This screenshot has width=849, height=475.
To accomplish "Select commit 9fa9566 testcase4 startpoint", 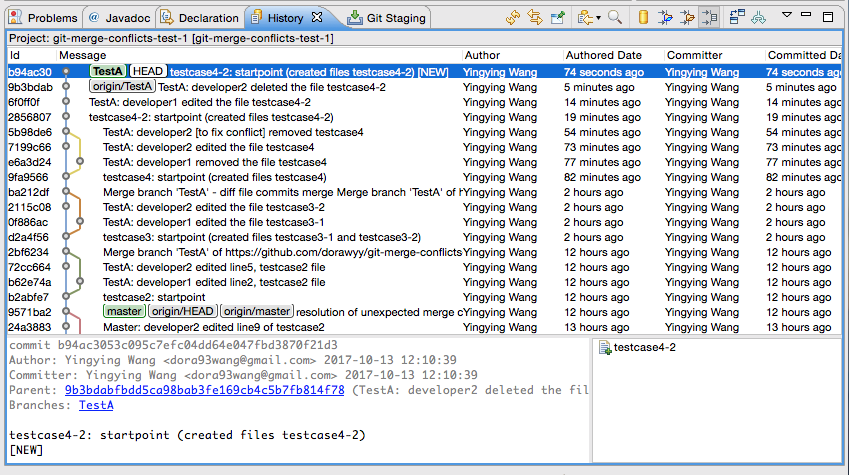I will tap(424, 177).
